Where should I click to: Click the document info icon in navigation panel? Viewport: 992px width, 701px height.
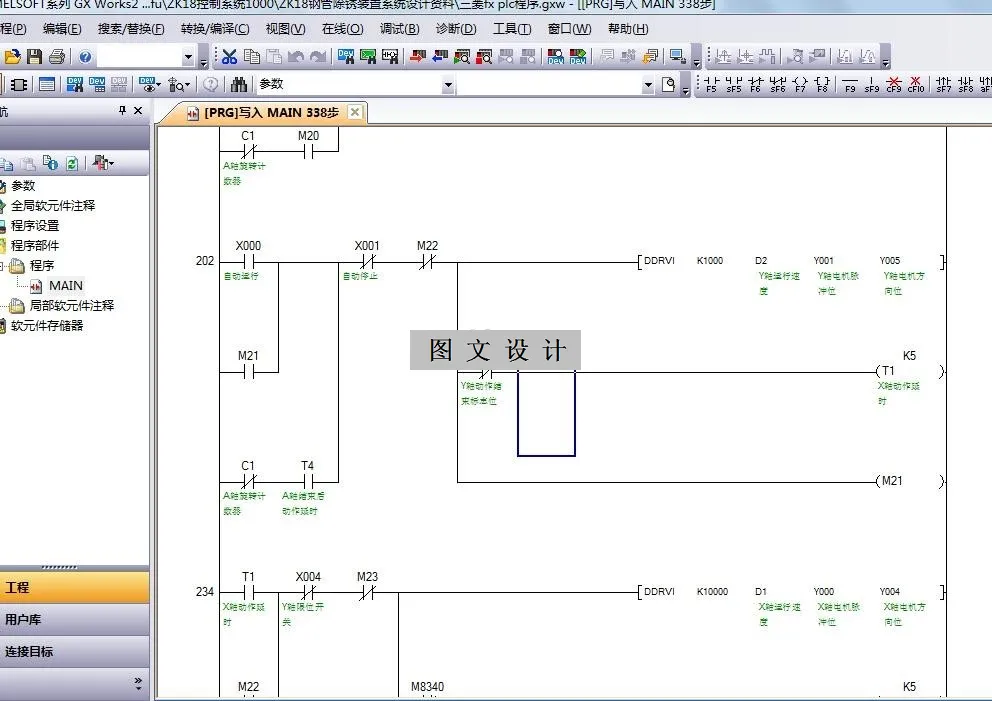(x=50, y=164)
